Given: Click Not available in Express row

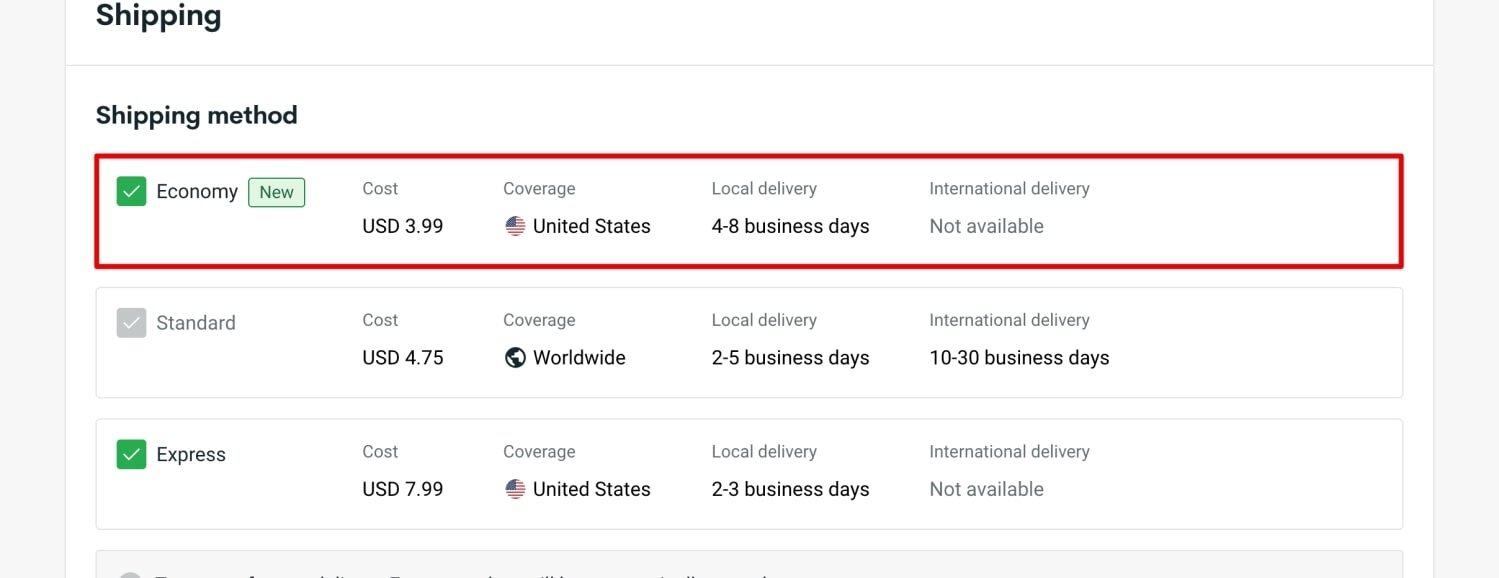Looking at the screenshot, I should pos(987,489).
